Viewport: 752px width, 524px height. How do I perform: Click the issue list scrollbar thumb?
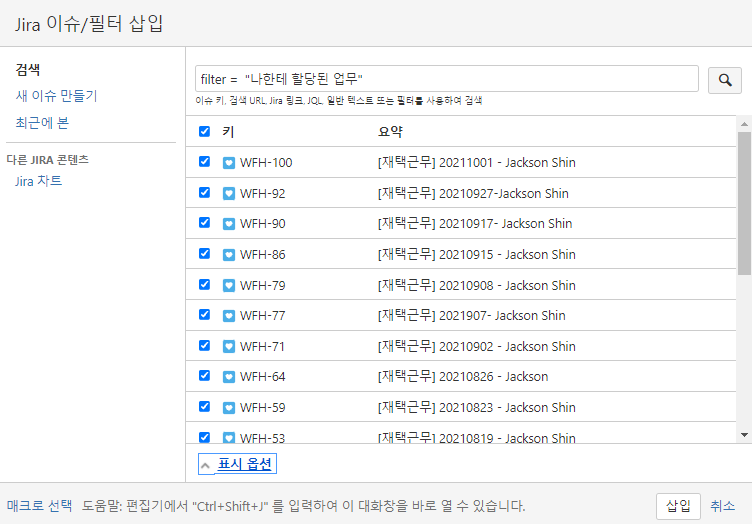[744, 203]
